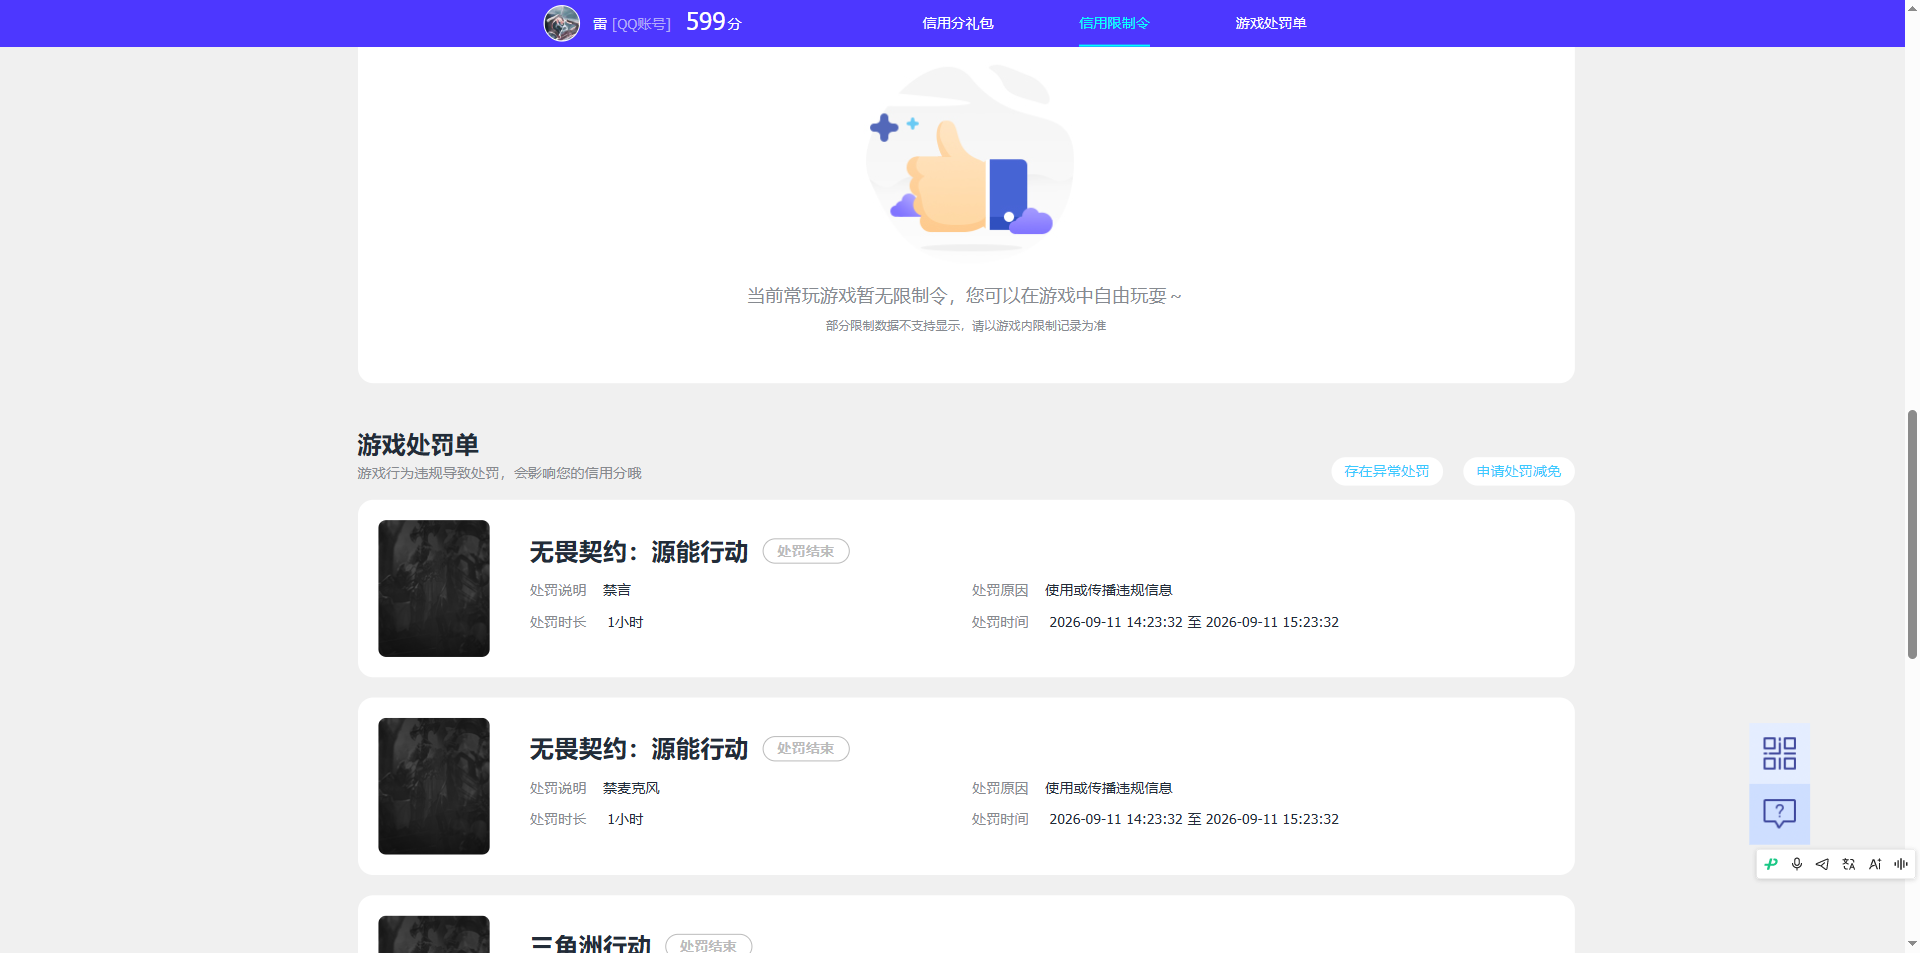Click the 禁麦克风 penalty description
The image size is (1920, 953).
(x=631, y=789)
